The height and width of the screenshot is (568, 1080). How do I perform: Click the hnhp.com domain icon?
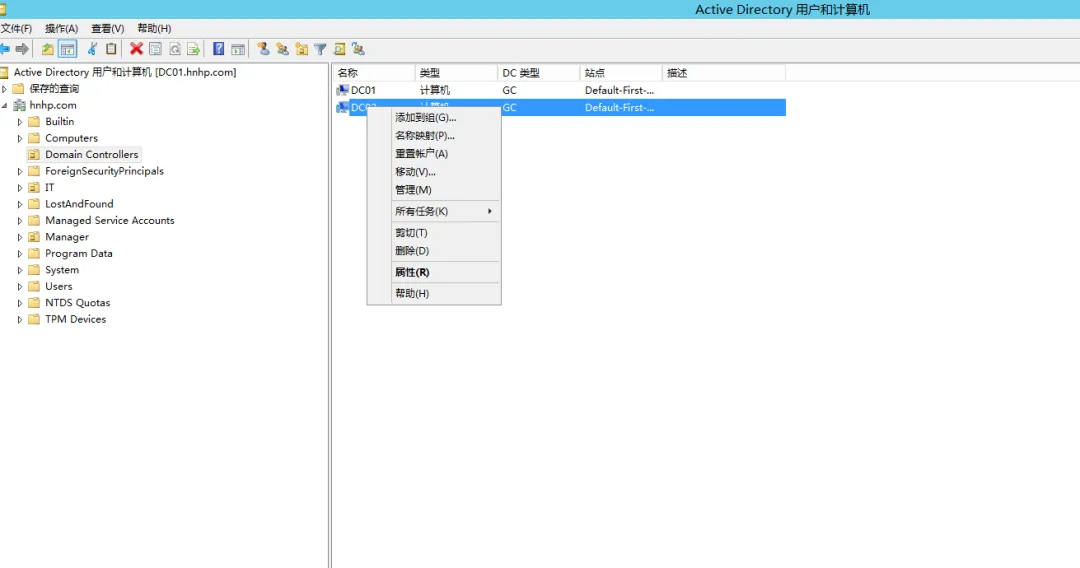pyautogui.click(x=19, y=105)
